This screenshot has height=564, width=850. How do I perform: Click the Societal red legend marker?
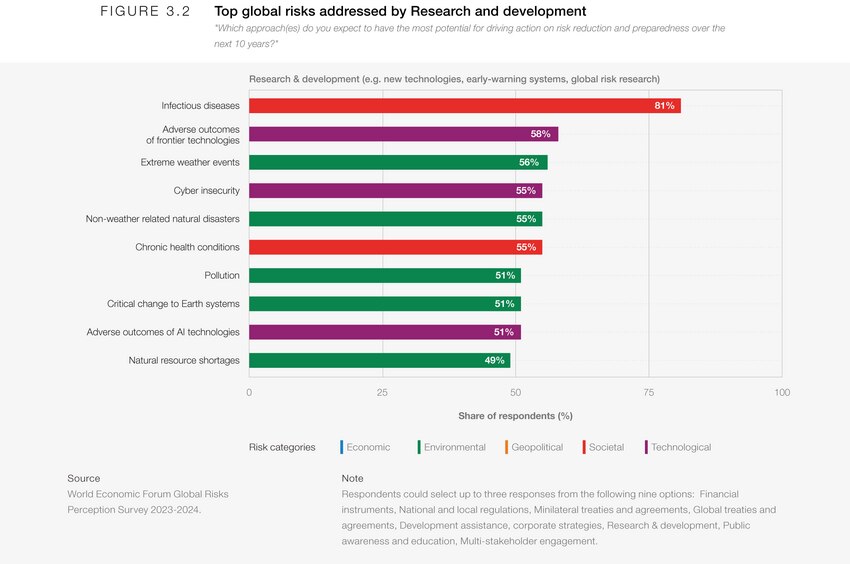tap(584, 447)
